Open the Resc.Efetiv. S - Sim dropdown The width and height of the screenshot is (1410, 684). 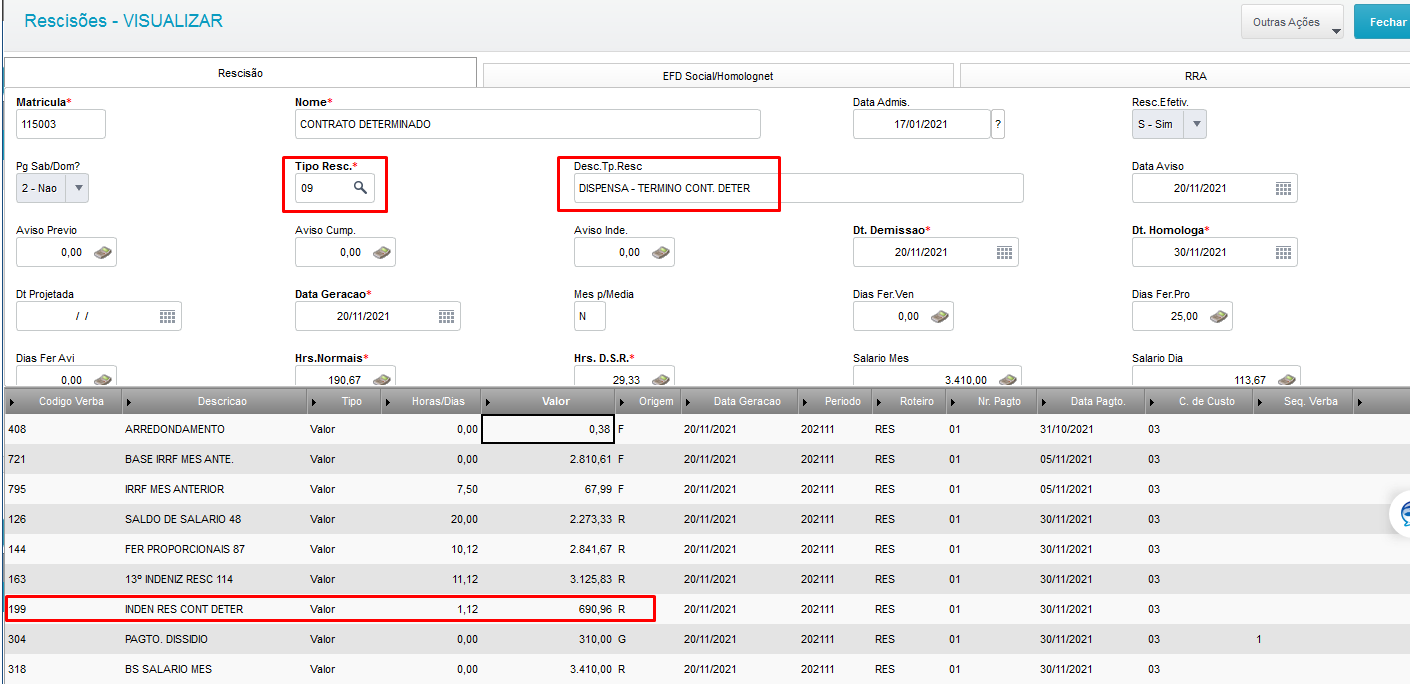coord(1196,124)
